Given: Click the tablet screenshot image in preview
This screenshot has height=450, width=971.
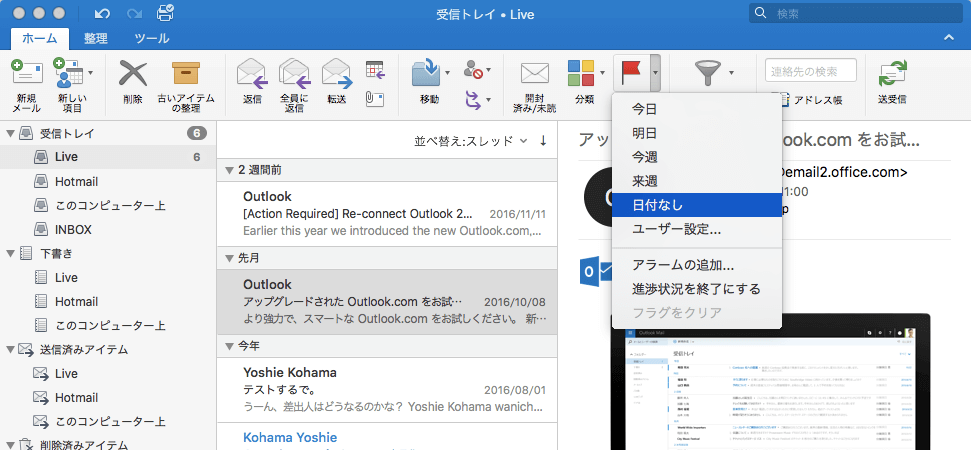Looking at the screenshot, I should (770, 383).
